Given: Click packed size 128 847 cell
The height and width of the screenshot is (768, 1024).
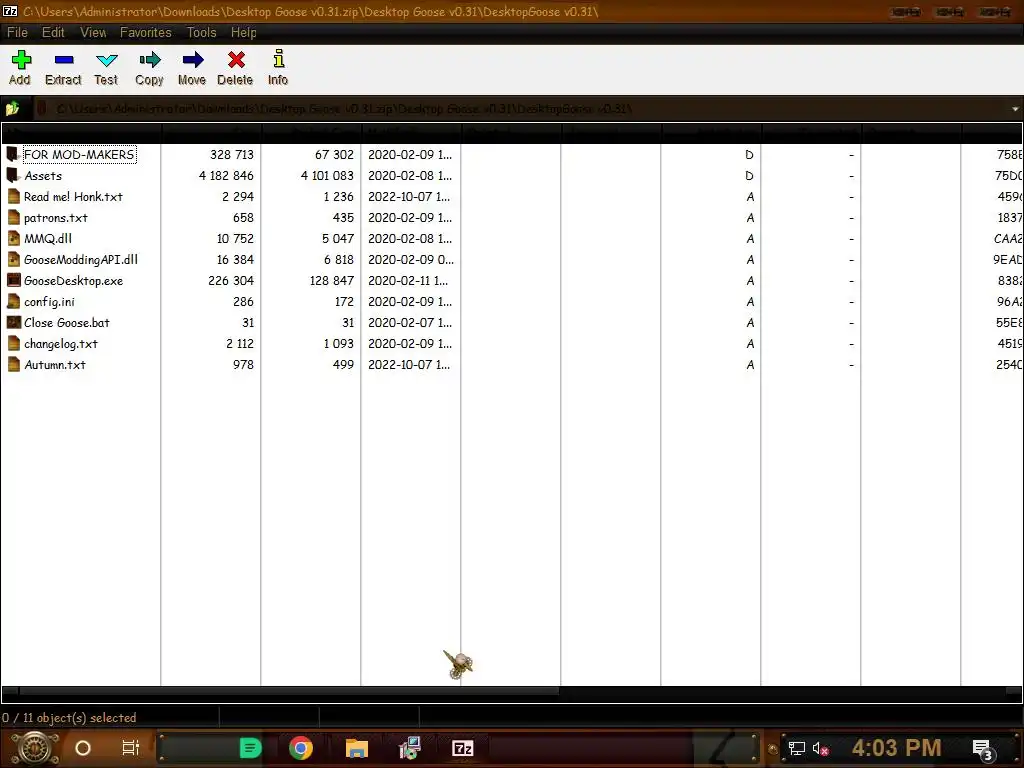Looking at the screenshot, I should [332, 280].
